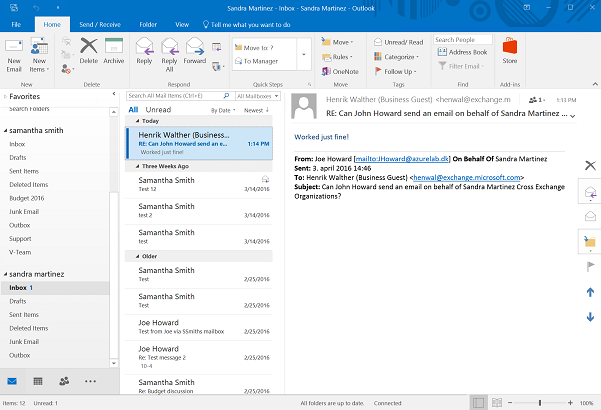Screen dimensions: 601x410
Task: Reply to the message from ribbon
Action: (x=144, y=51)
